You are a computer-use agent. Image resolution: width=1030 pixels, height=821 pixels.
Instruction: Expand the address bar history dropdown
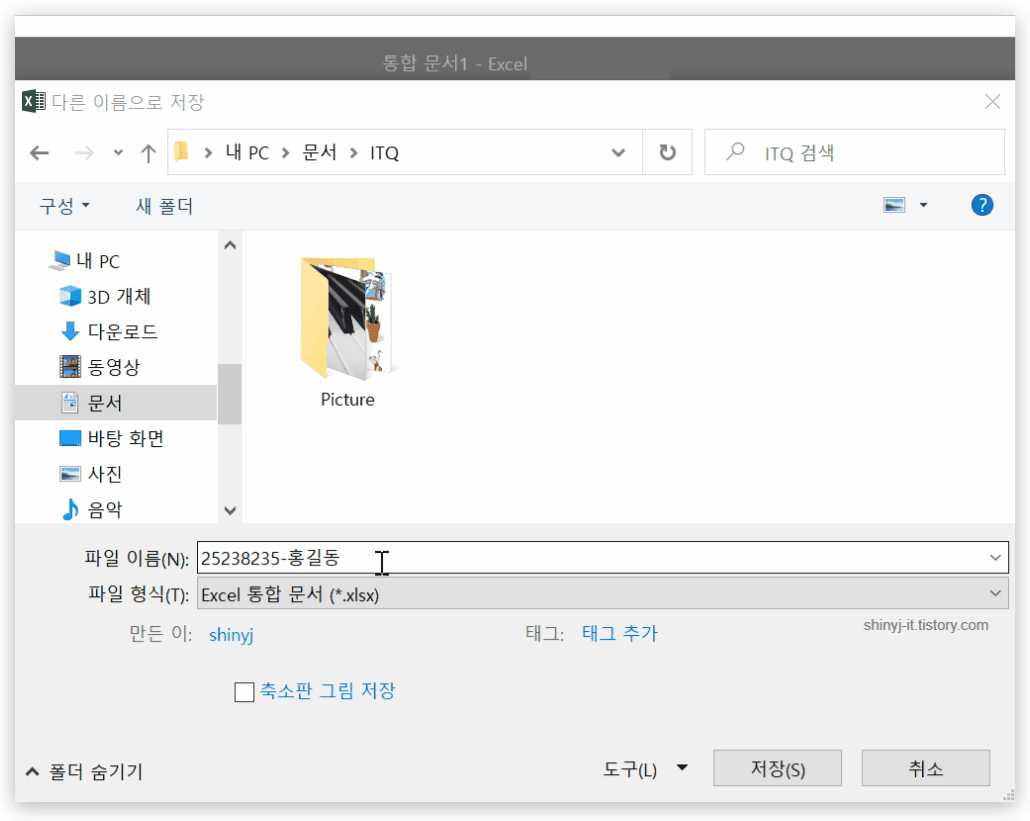tap(618, 153)
